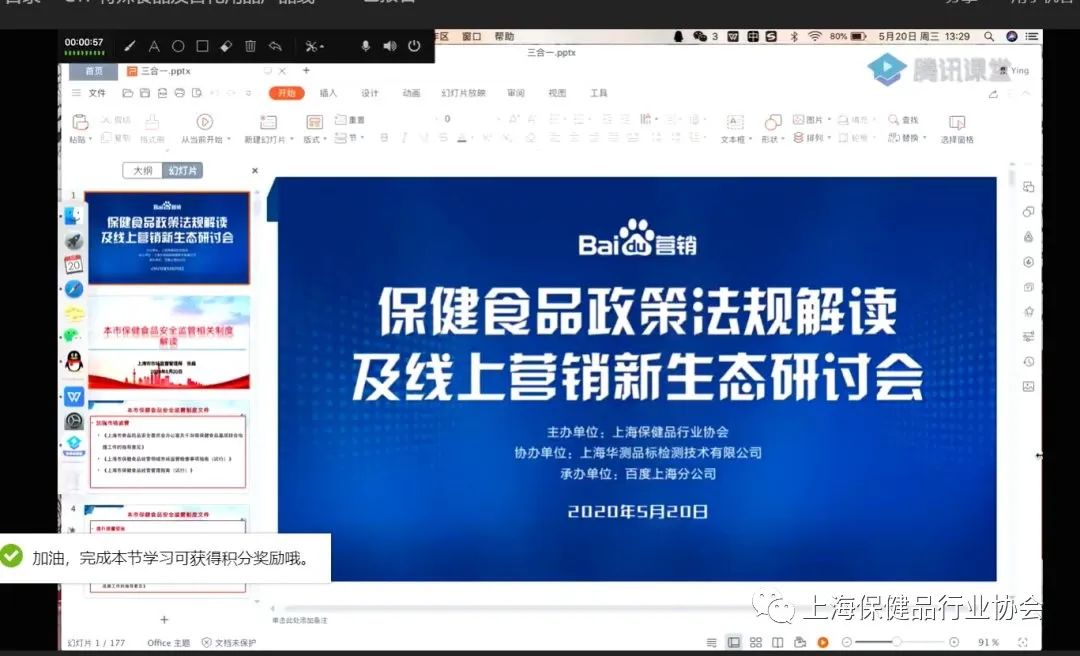Toggle the speaker sound in recording toolbar
The height and width of the screenshot is (656, 1080).
click(x=390, y=46)
